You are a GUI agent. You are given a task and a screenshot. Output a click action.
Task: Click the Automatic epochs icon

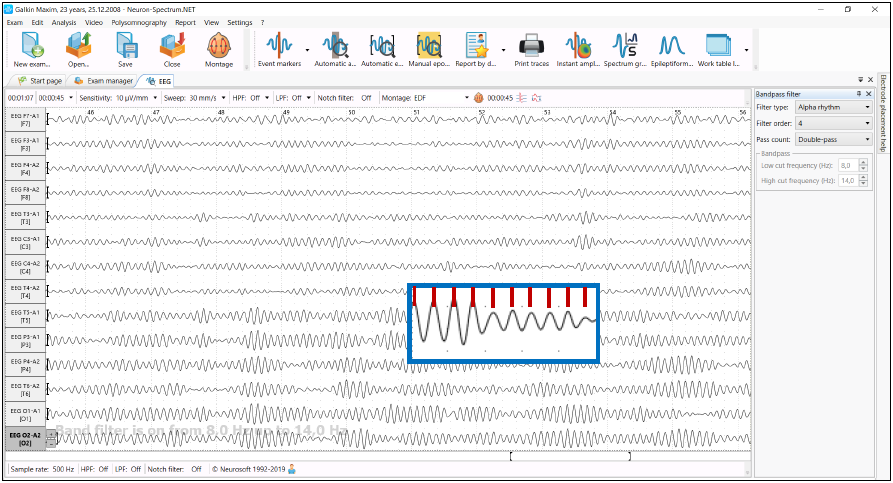pyautogui.click(x=382, y=46)
